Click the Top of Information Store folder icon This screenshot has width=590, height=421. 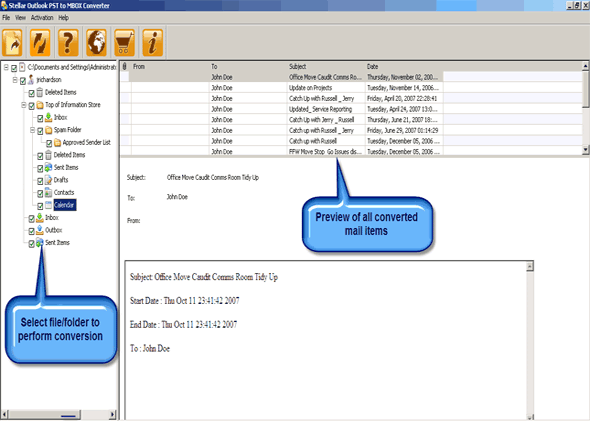tap(40, 105)
